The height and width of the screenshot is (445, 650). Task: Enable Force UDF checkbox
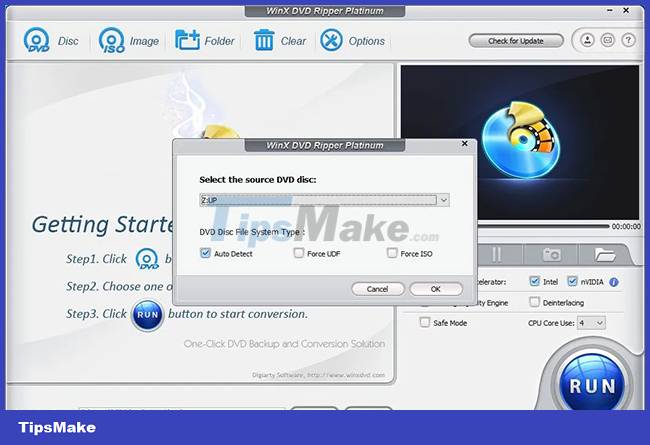298,253
